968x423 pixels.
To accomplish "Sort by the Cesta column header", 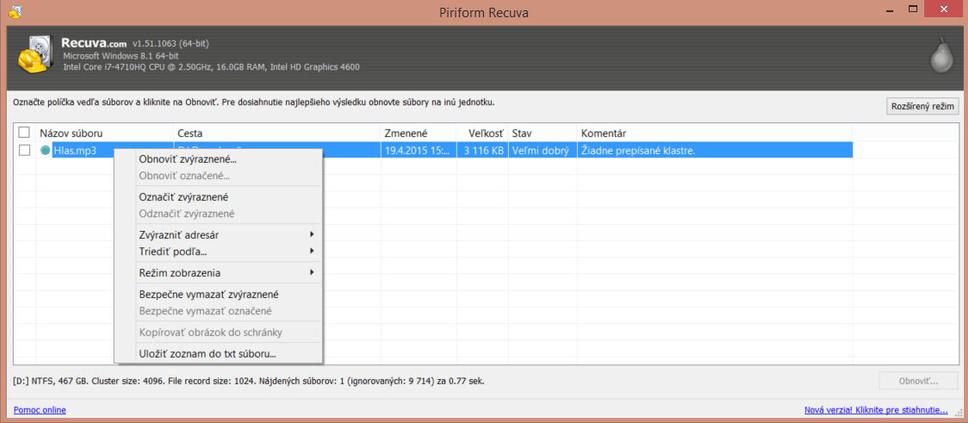I will [x=276, y=133].
